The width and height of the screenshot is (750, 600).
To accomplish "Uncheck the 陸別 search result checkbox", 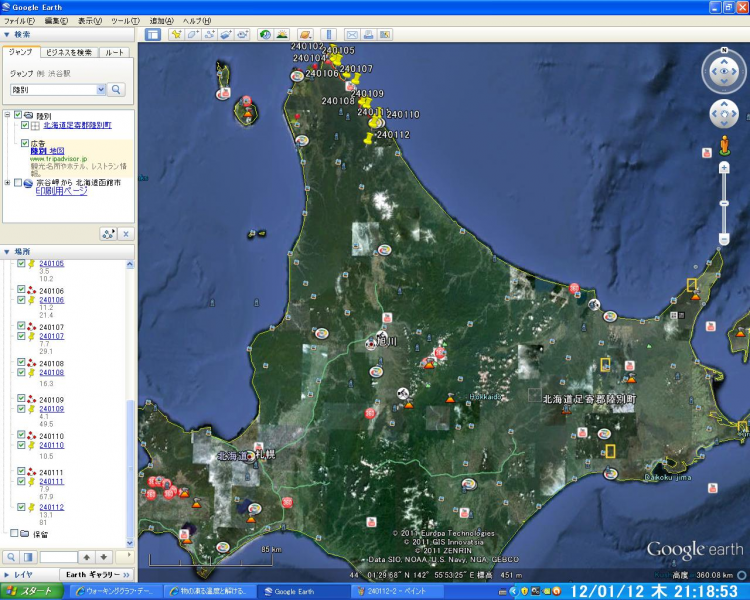I will click(17, 116).
